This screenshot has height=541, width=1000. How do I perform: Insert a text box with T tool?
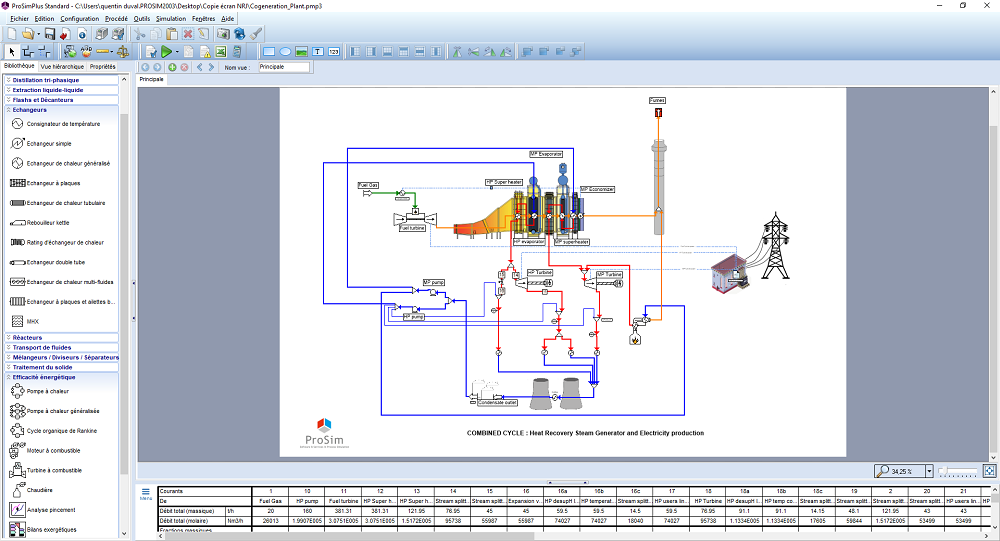(x=317, y=51)
